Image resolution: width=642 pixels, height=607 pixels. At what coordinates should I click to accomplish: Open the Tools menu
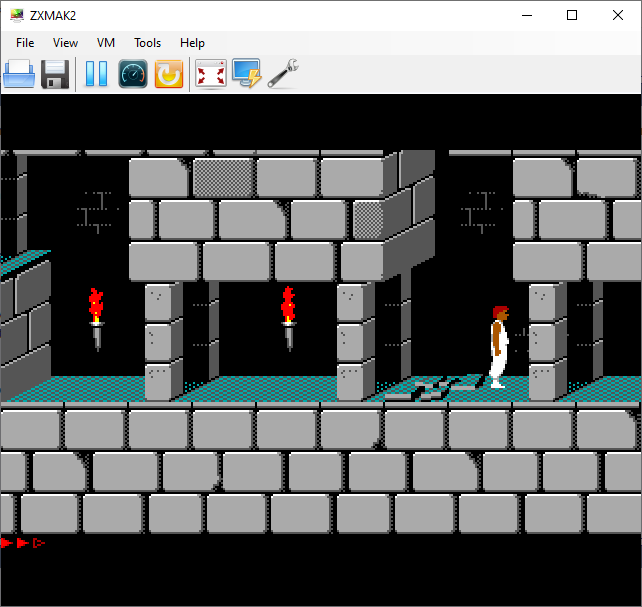tap(147, 43)
